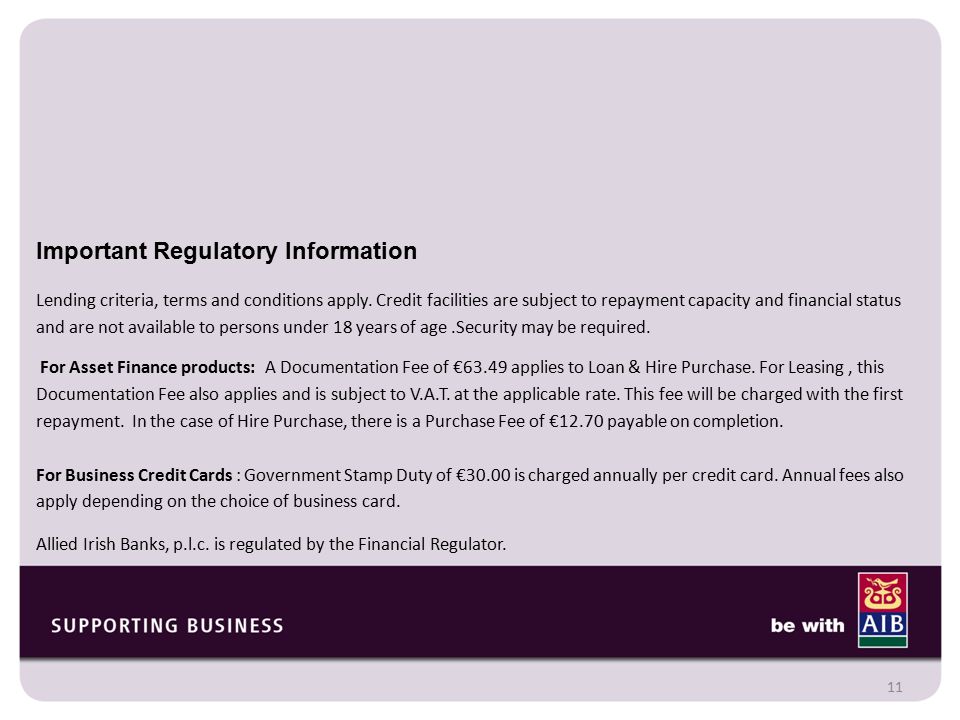The height and width of the screenshot is (720, 960).
Task: Click the SUPPORTING BUSINESS banner text
Action: pos(167,626)
